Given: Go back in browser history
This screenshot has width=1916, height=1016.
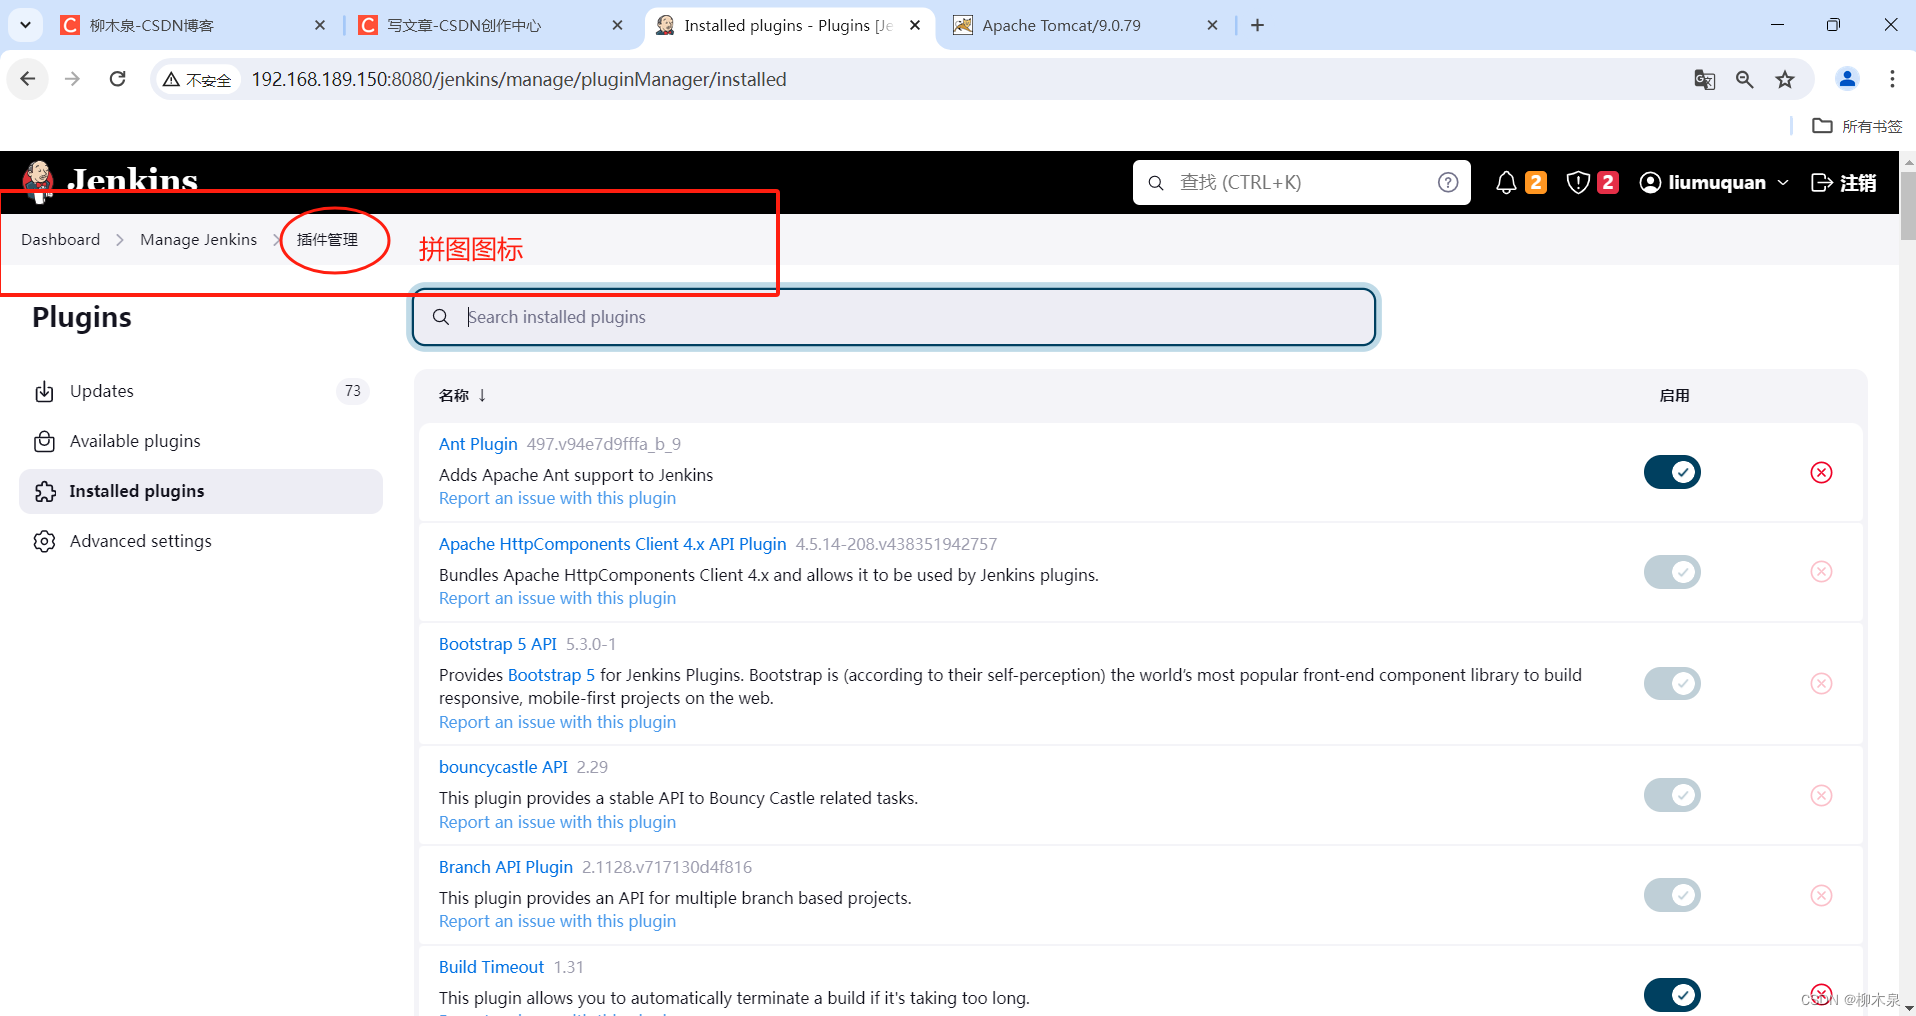Looking at the screenshot, I should pos(28,79).
